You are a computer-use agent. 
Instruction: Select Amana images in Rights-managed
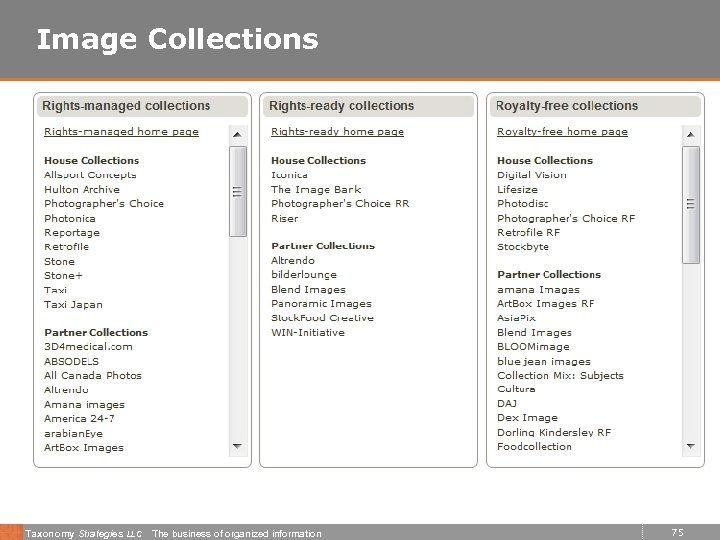click(x=84, y=405)
